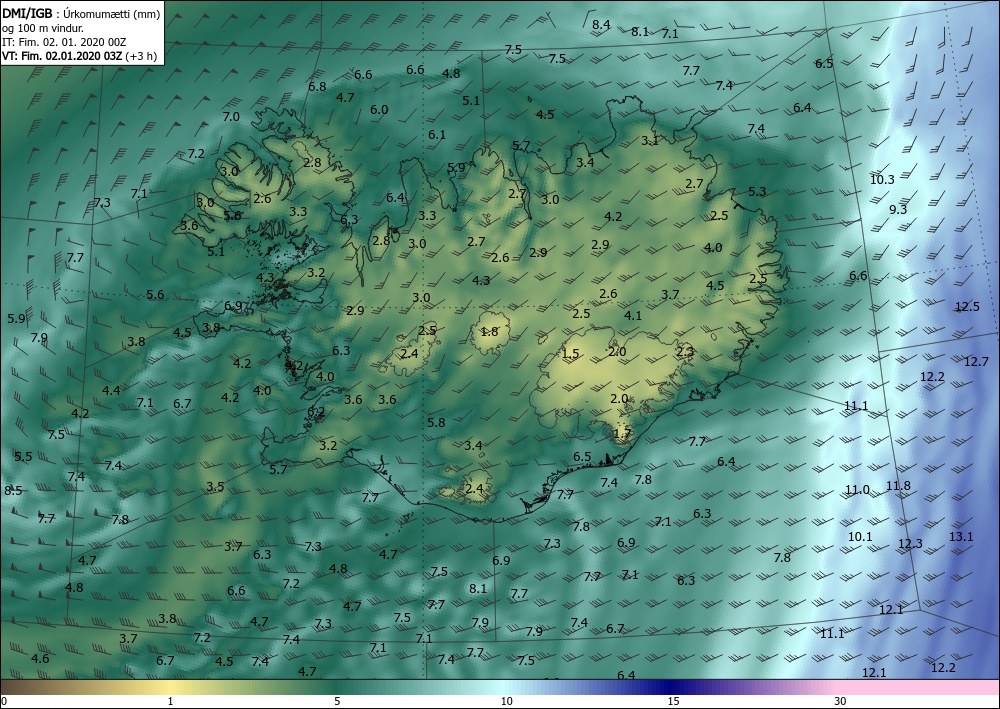The height and width of the screenshot is (709, 1000).
Task: Click the '10' label on the color scale
Action: (x=506, y=701)
